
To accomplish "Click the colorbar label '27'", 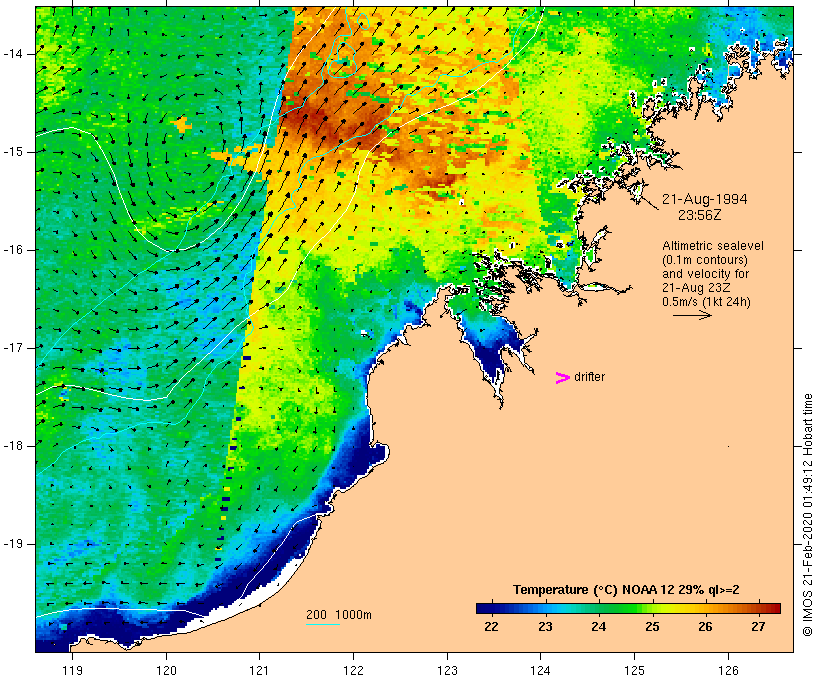I will [x=758, y=626].
